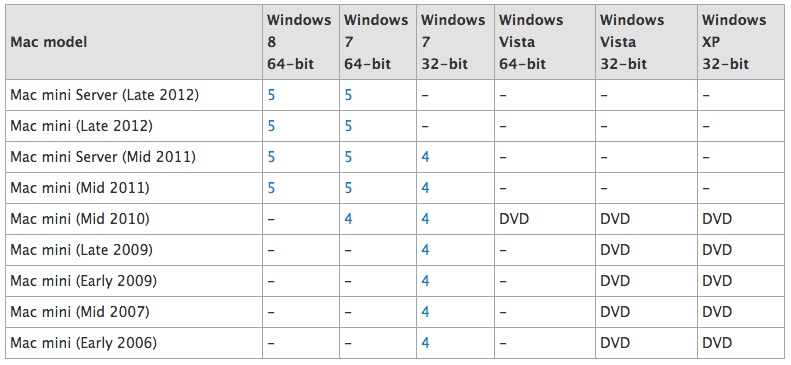The image size is (791, 365).
Task: Open Windows 7 32-bit link for Mac mini Server (Mid 2011)
Action: tap(425, 157)
